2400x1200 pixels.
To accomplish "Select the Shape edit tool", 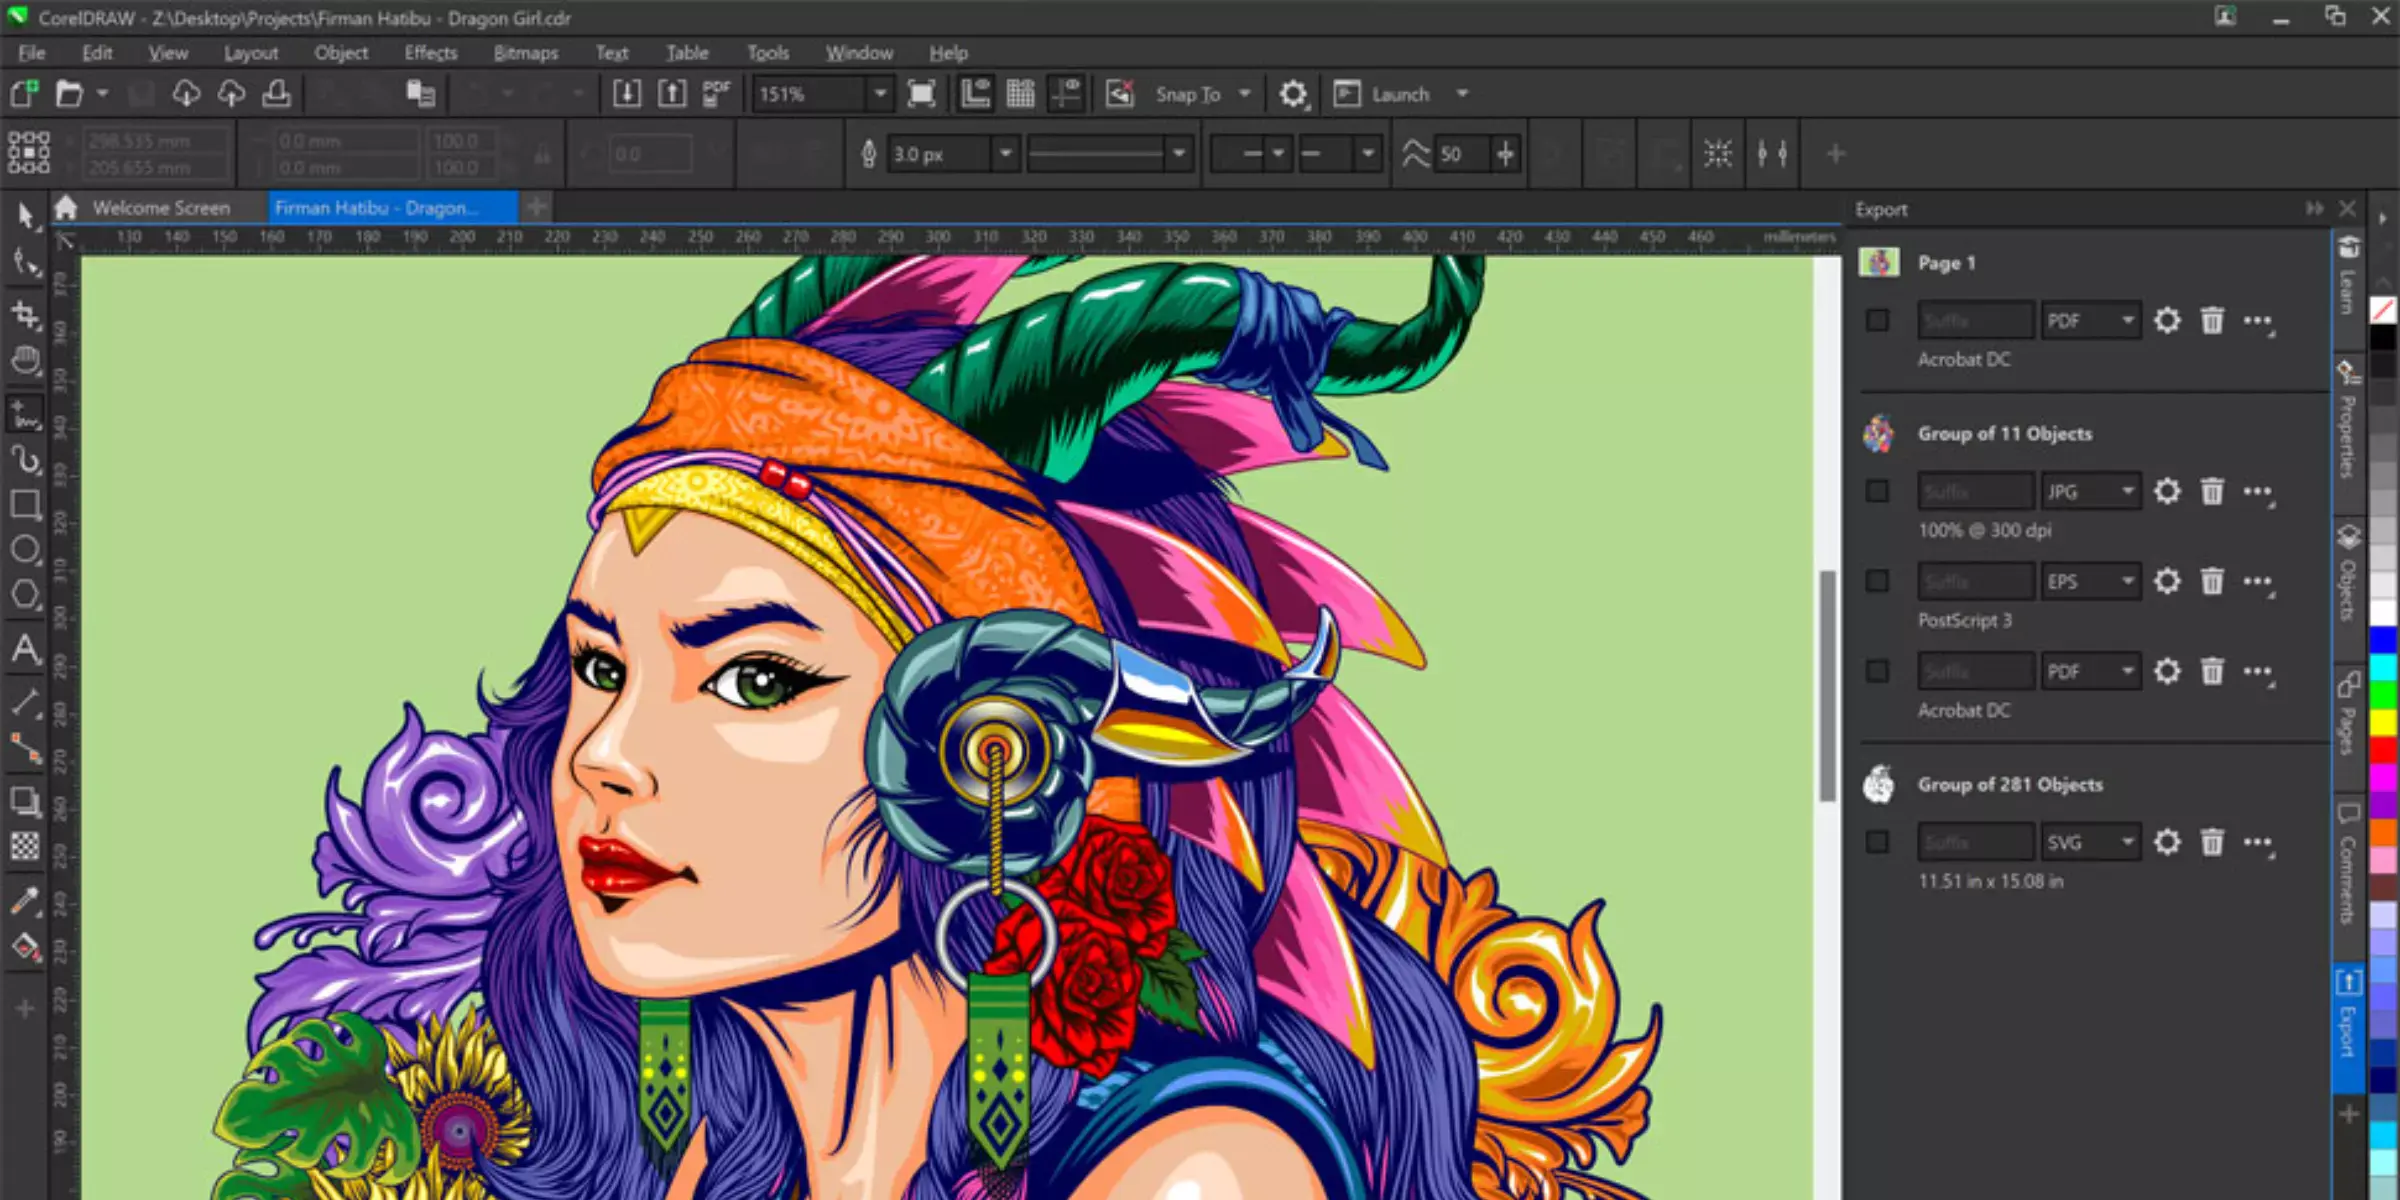I will [25, 264].
